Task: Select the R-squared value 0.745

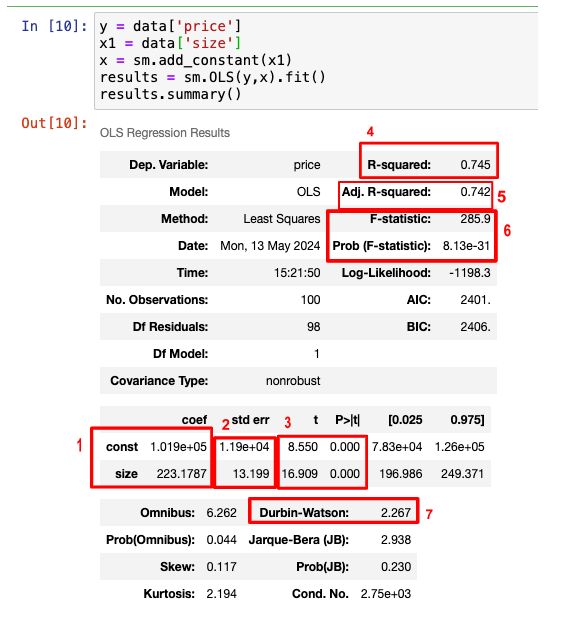Action: pos(475,165)
